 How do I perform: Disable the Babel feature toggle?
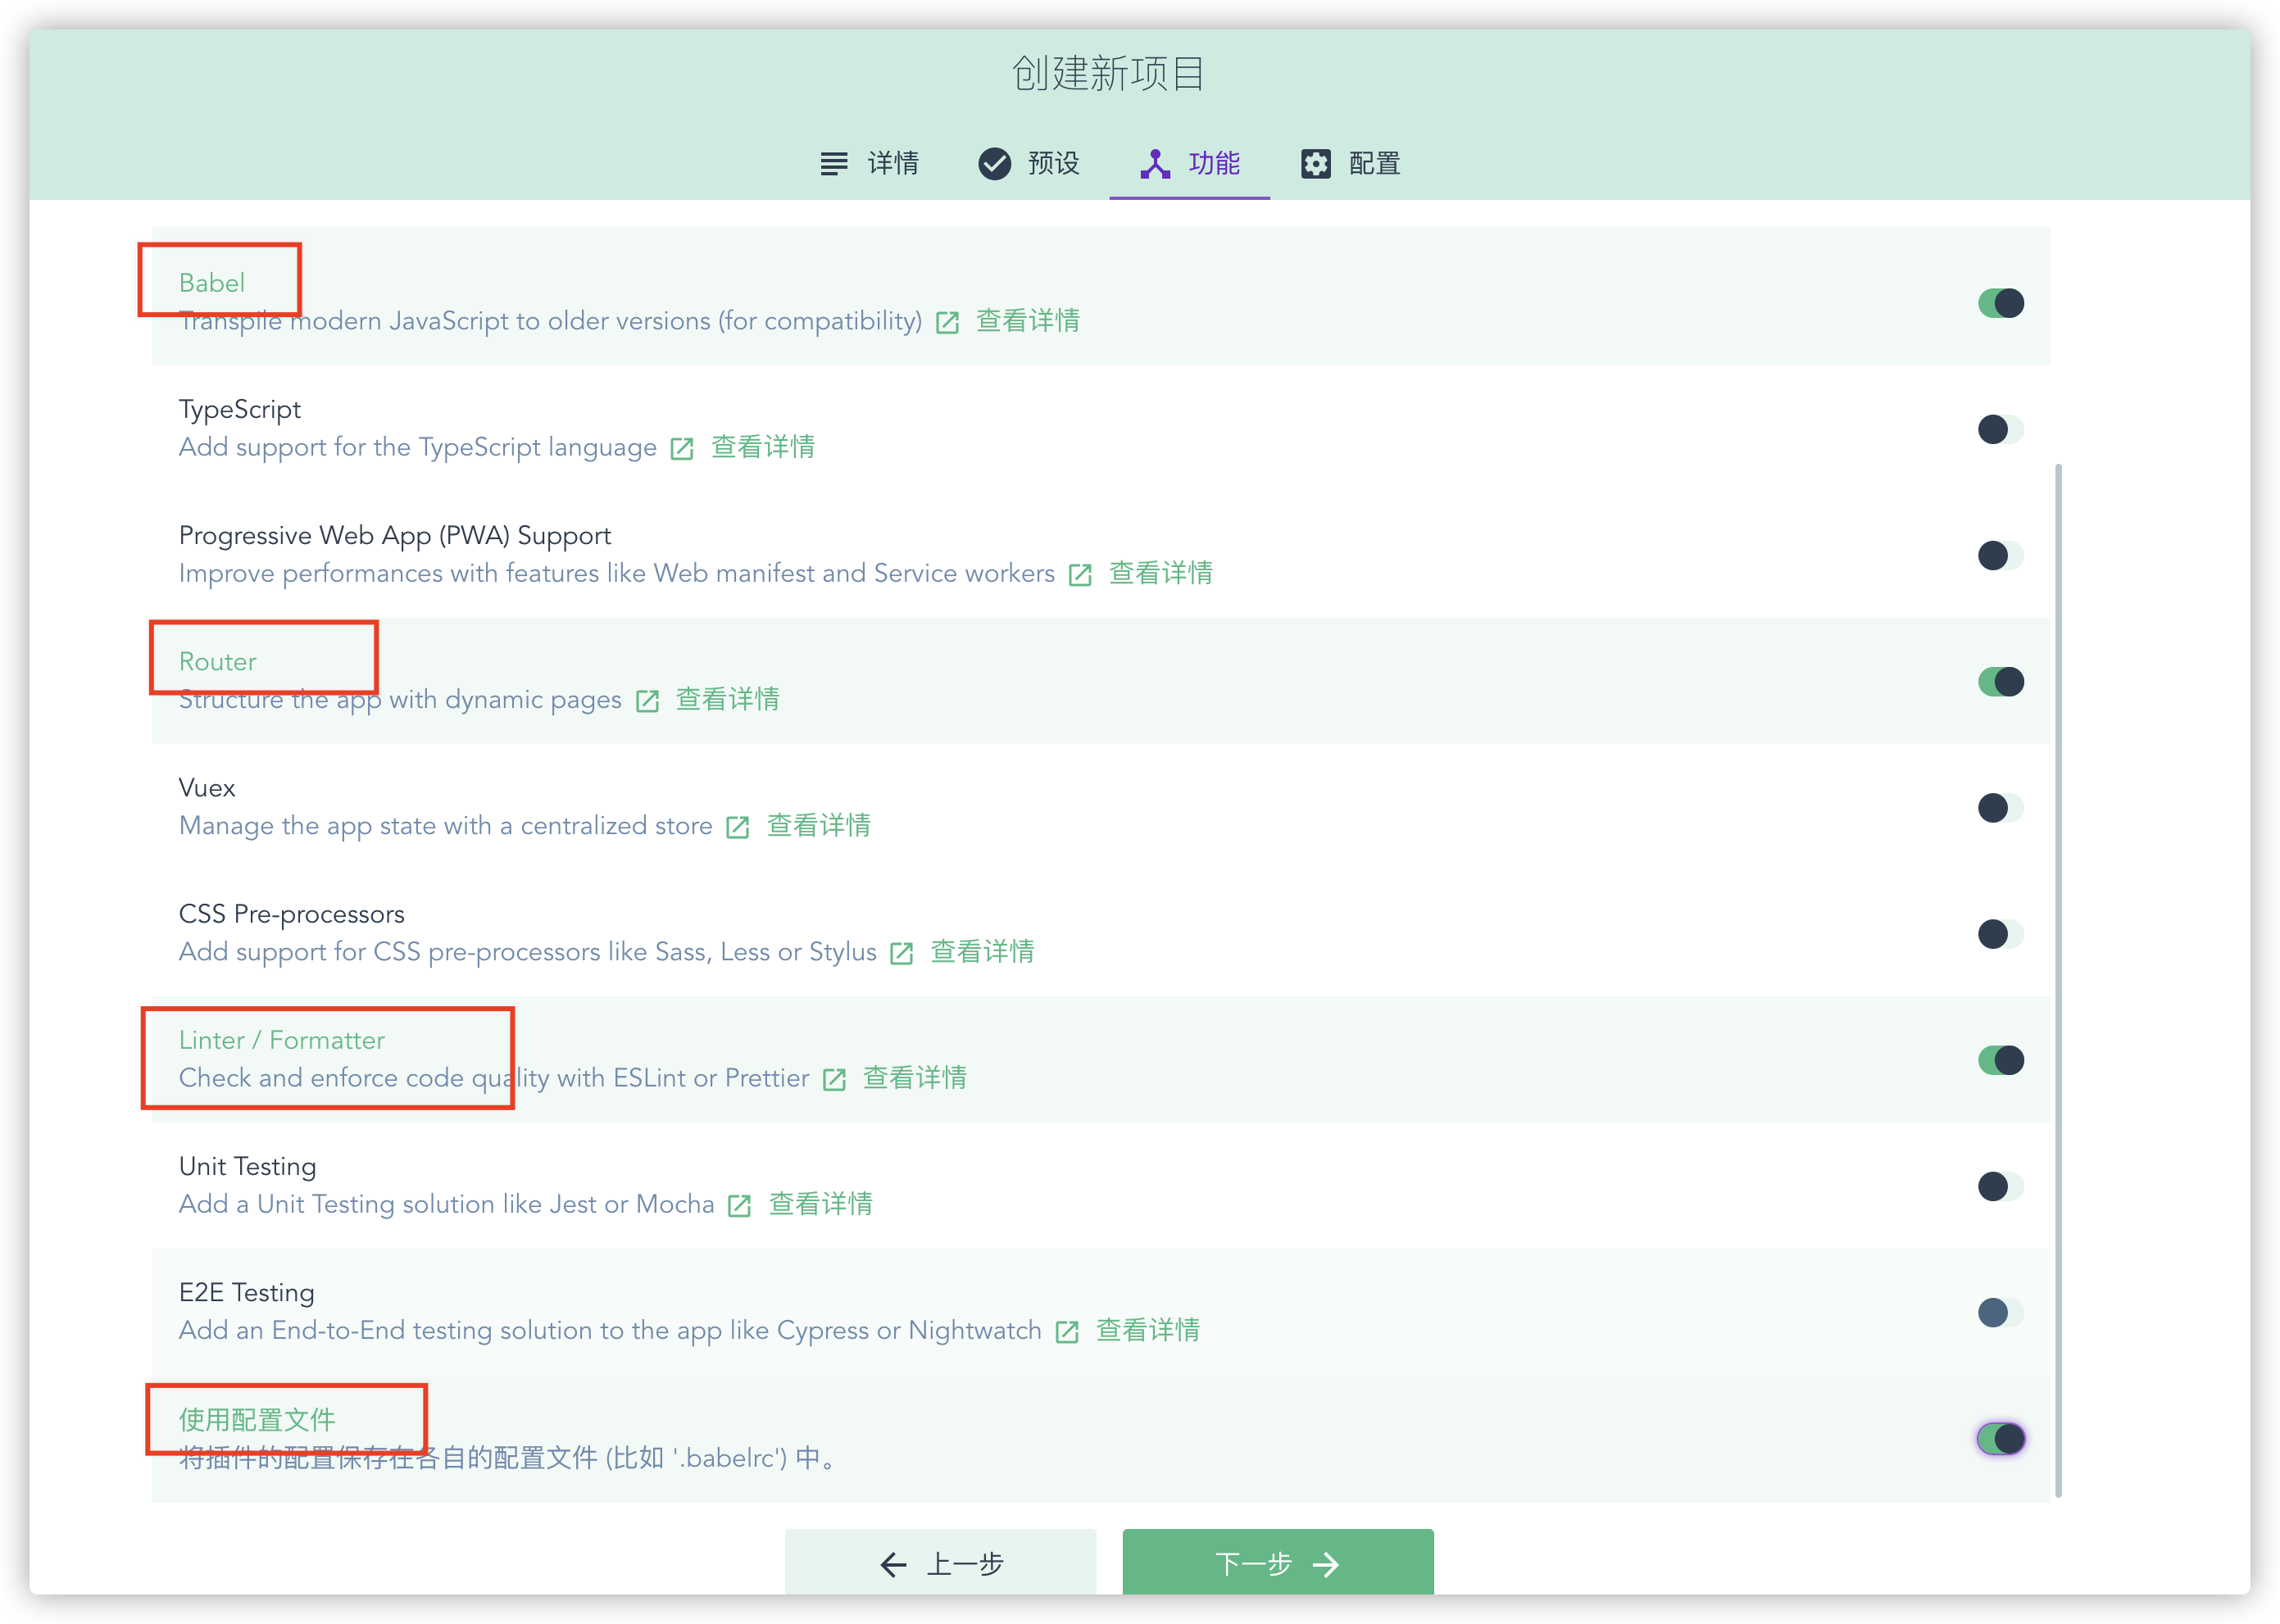coord(2000,303)
